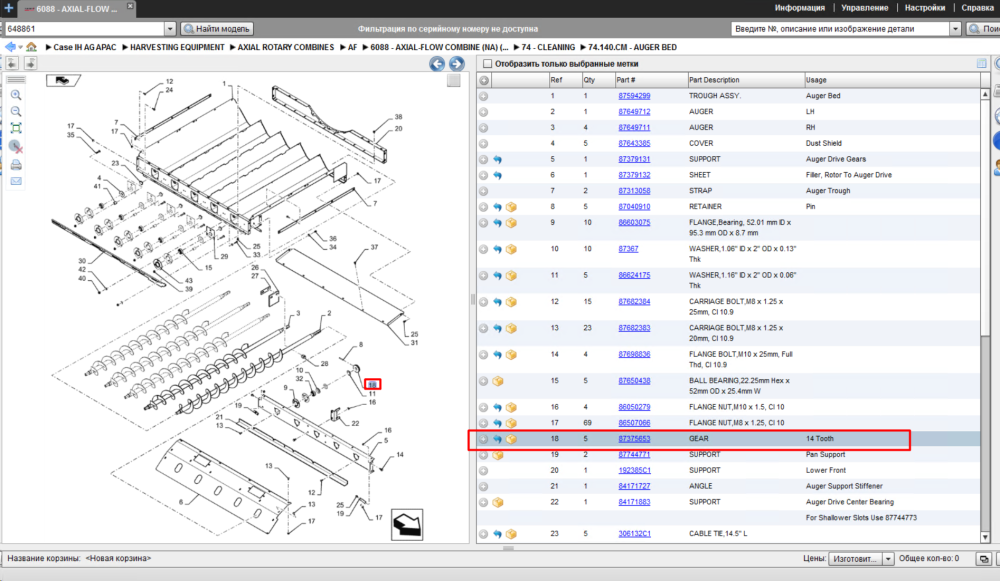Open part number link 87375653
Screen dimensions: 1000x581
click(634, 439)
